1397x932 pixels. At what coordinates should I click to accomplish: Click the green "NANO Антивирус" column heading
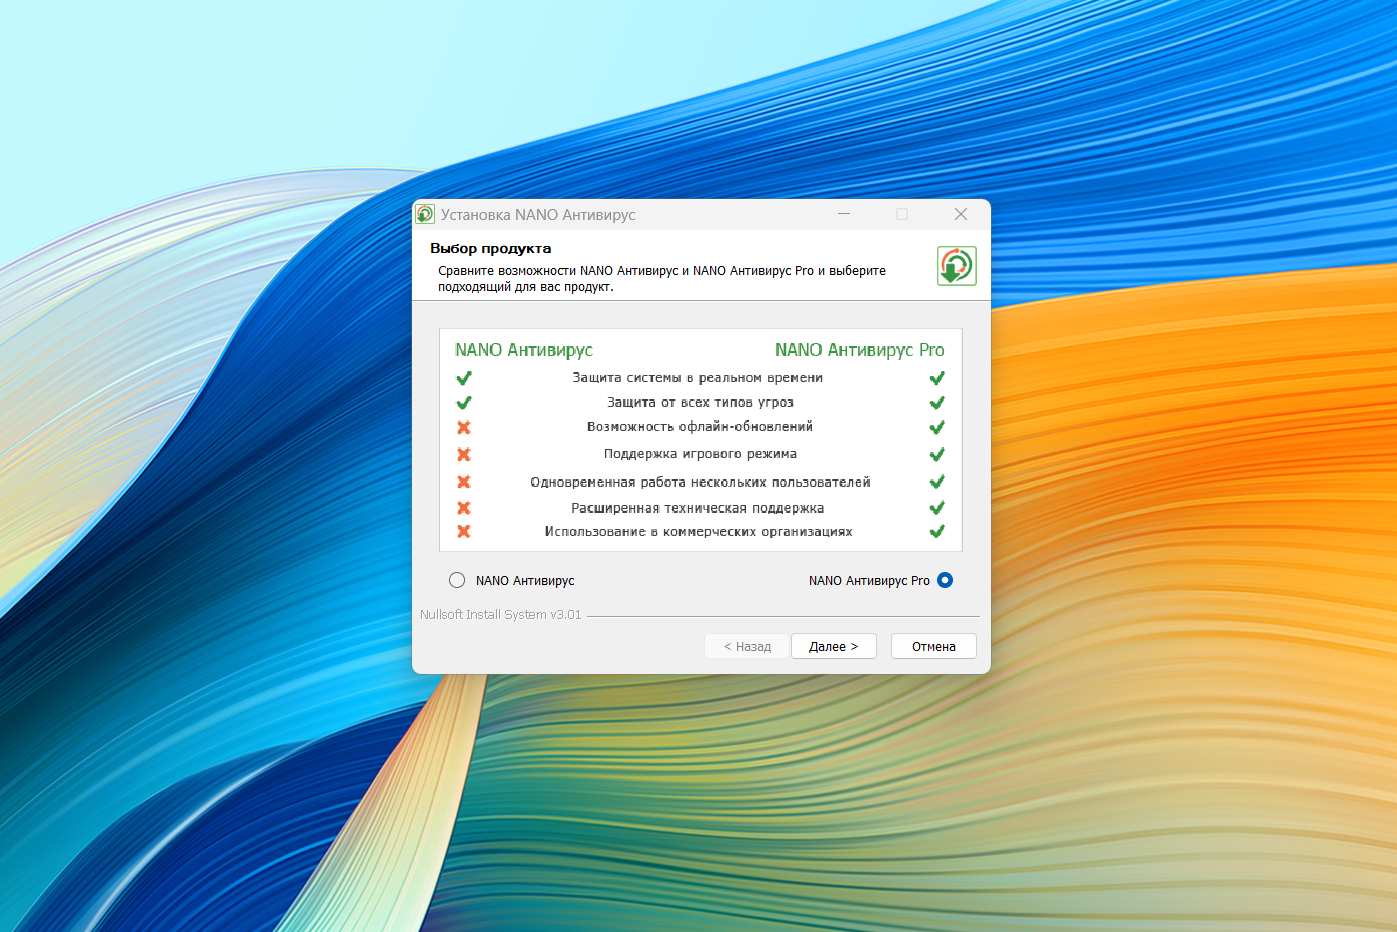524,350
